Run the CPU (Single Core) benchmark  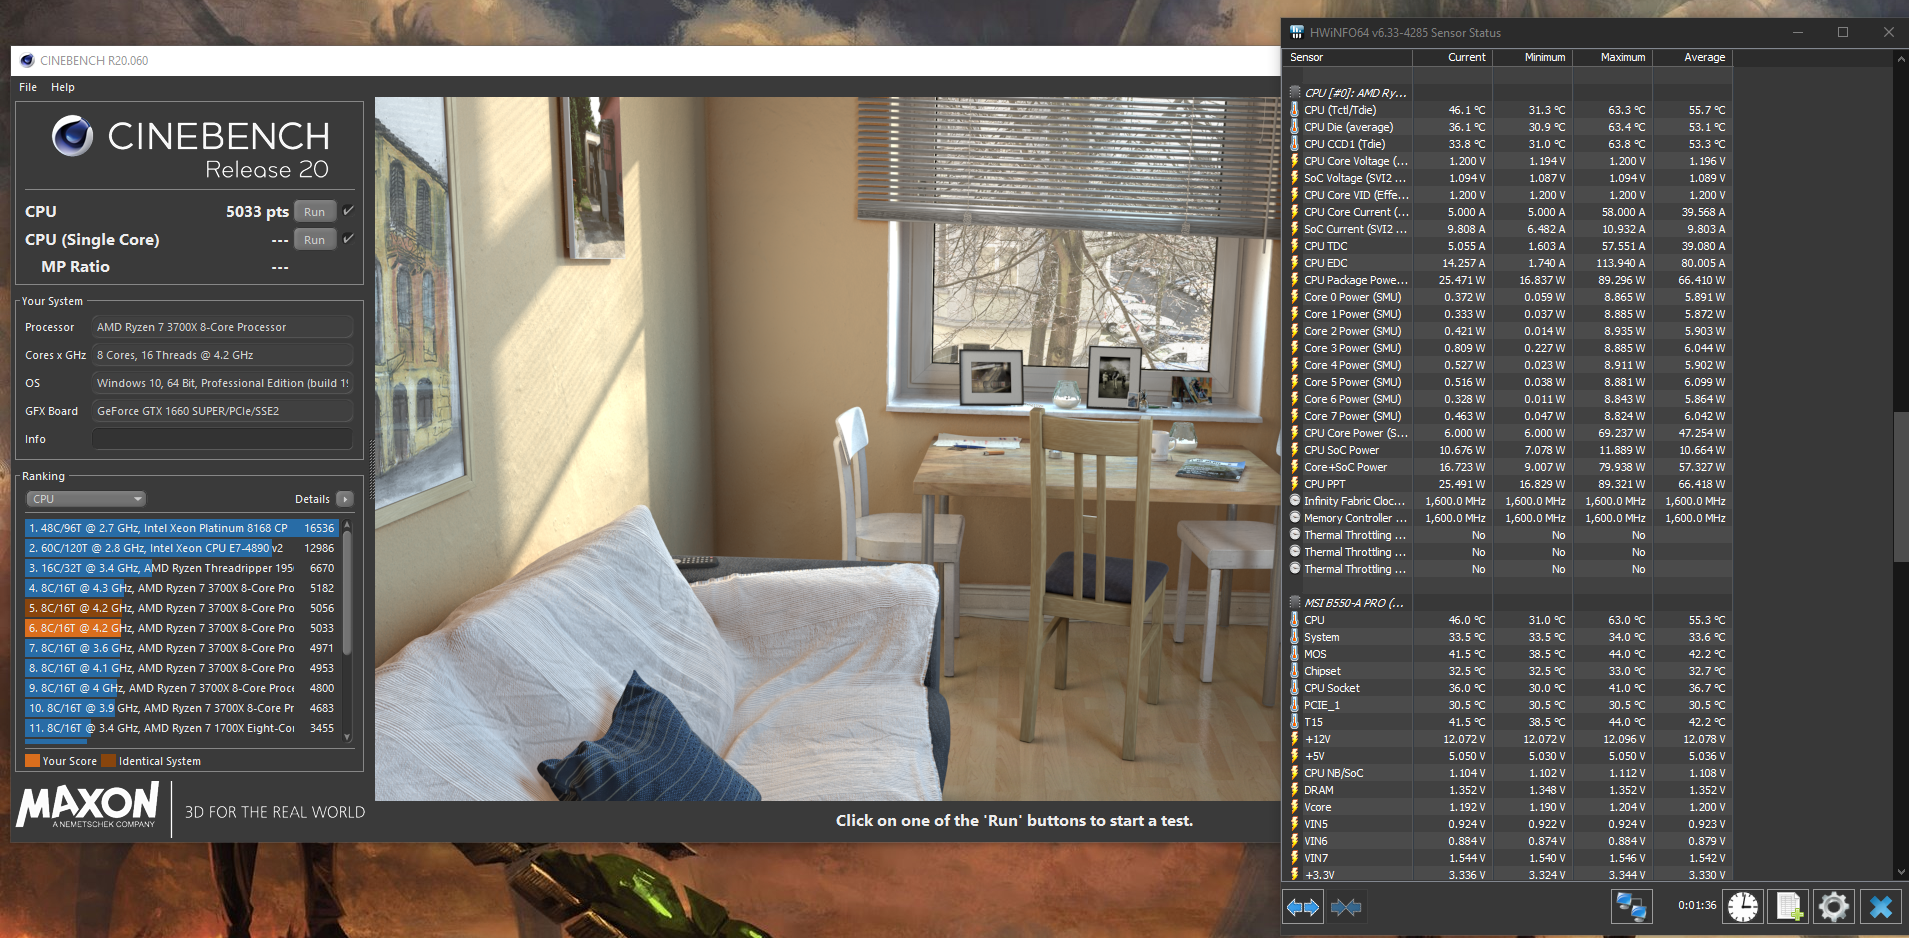(314, 240)
